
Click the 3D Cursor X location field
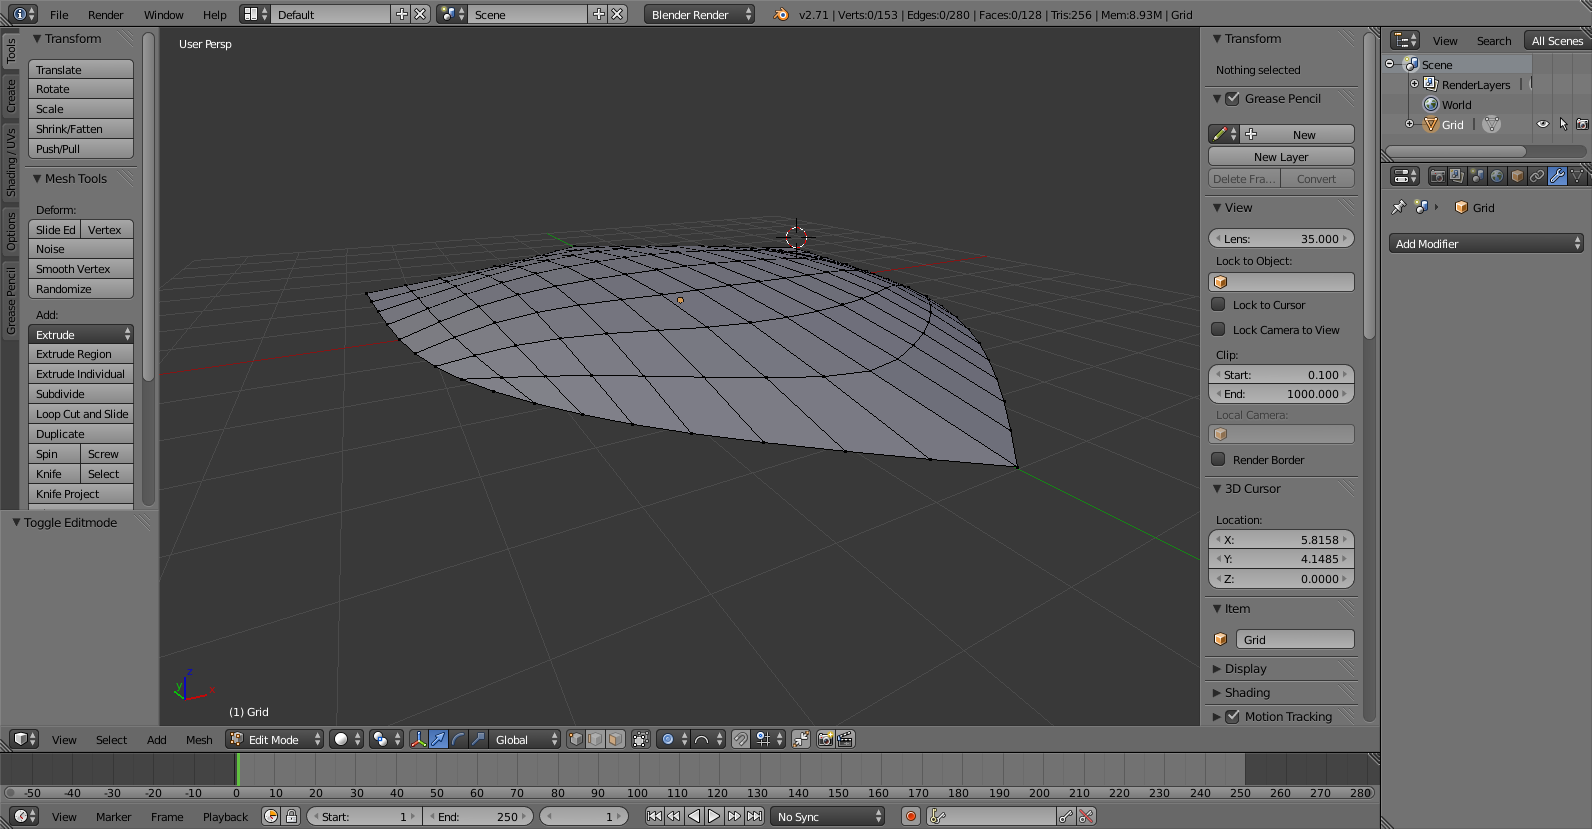[1281, 539]
